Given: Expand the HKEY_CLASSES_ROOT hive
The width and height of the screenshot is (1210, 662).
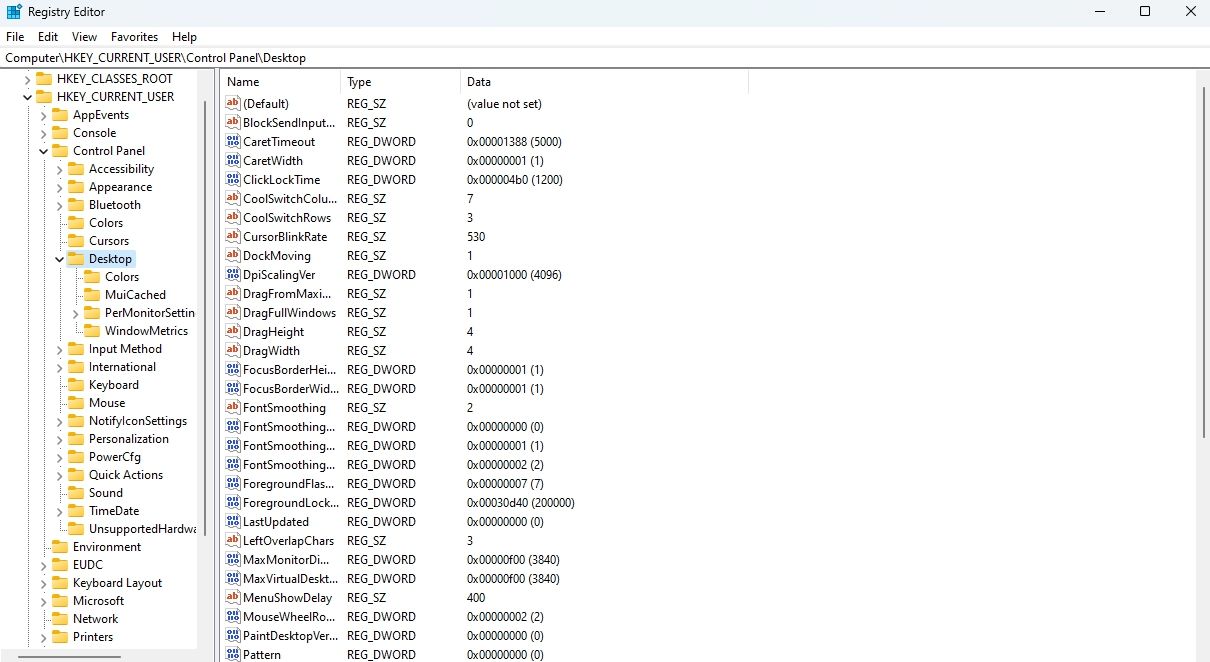Looking at the screenshot, I should click(28, 79).
